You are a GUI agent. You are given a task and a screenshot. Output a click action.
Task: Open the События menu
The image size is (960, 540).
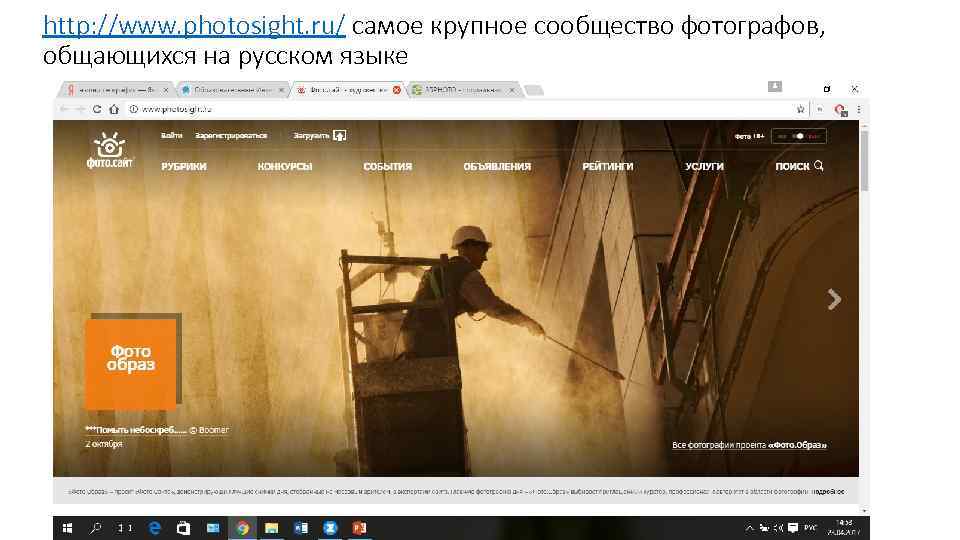[x=388, y=167]
